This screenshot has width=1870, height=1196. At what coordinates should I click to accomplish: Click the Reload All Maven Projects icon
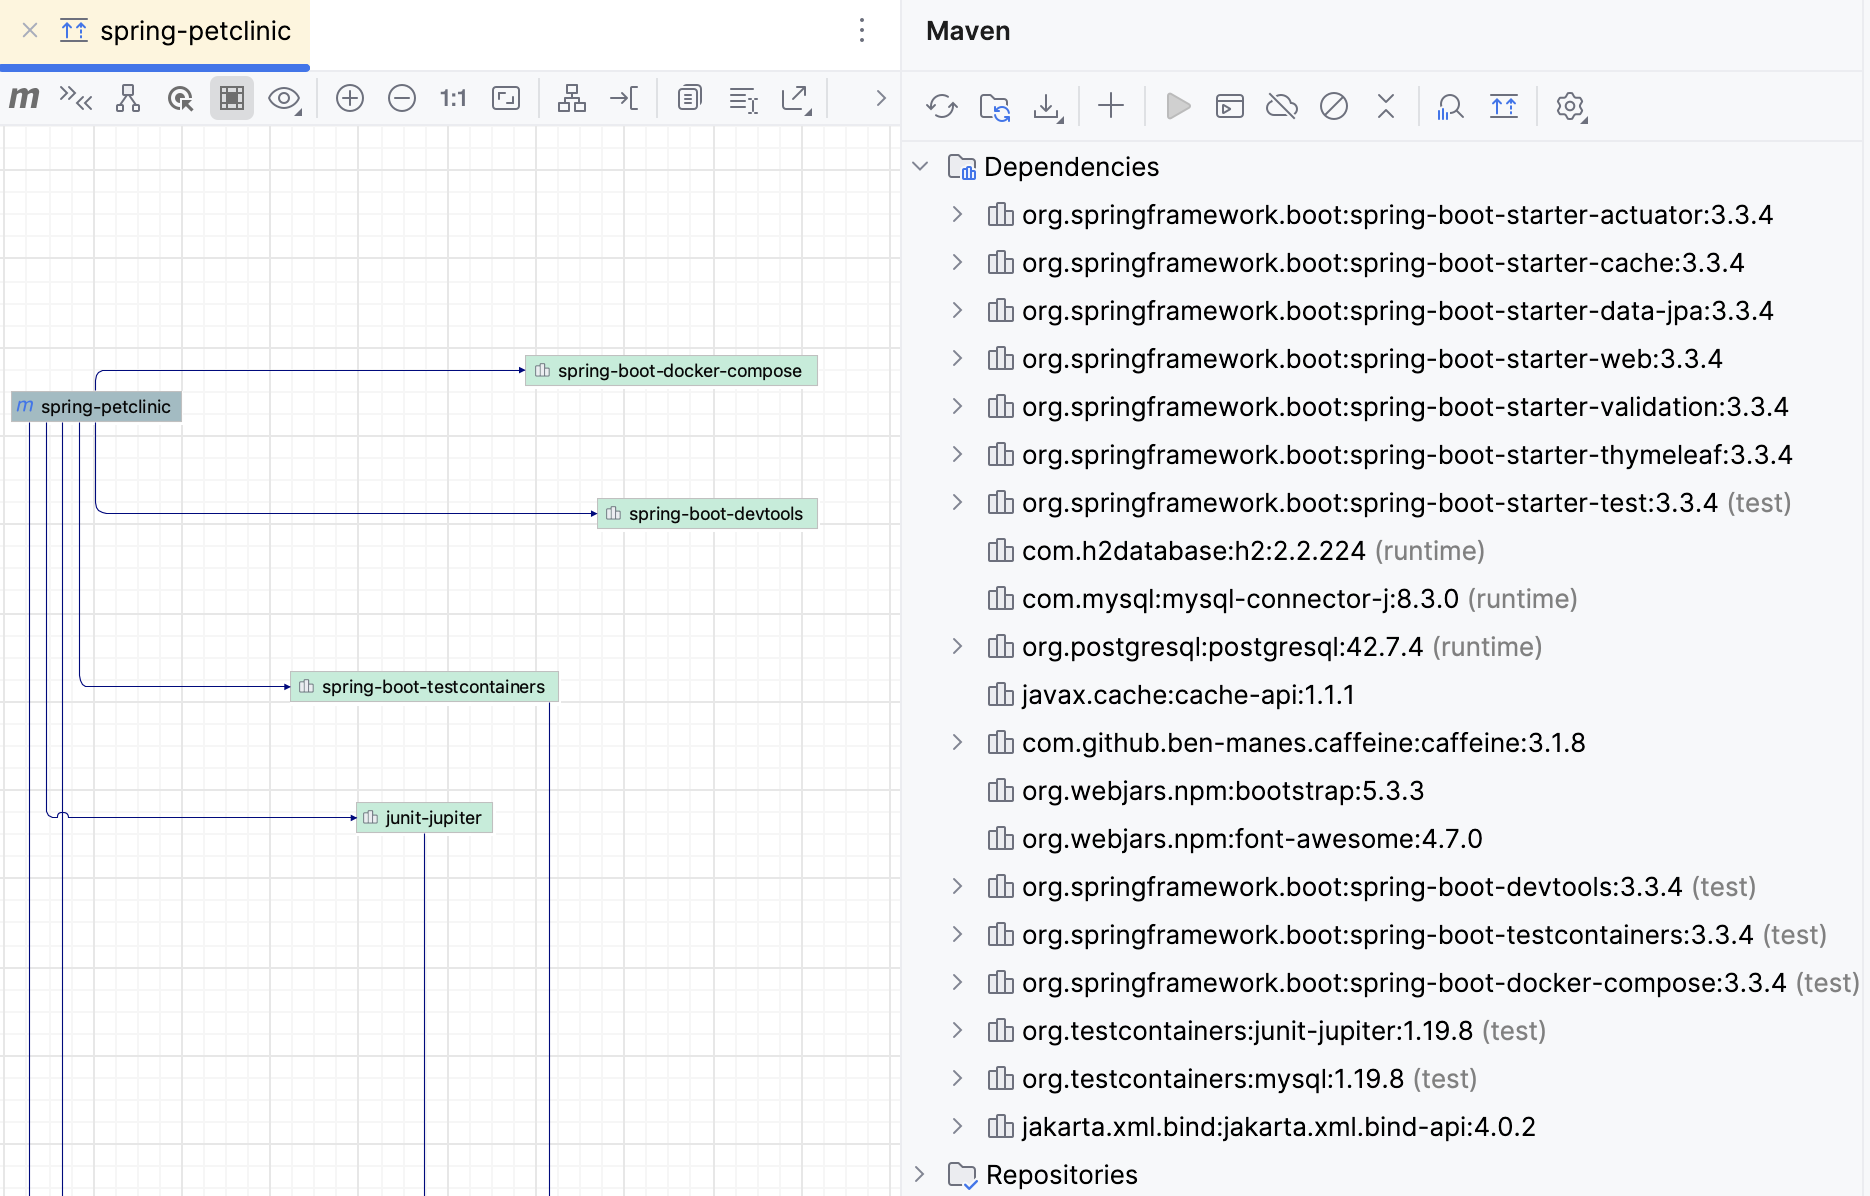(941, 106)
